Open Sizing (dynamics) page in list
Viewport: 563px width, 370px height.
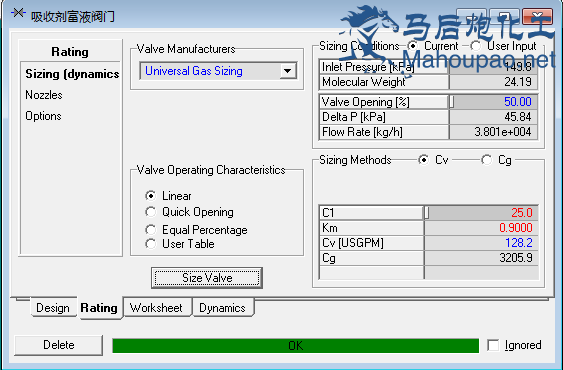pos(72,74)
